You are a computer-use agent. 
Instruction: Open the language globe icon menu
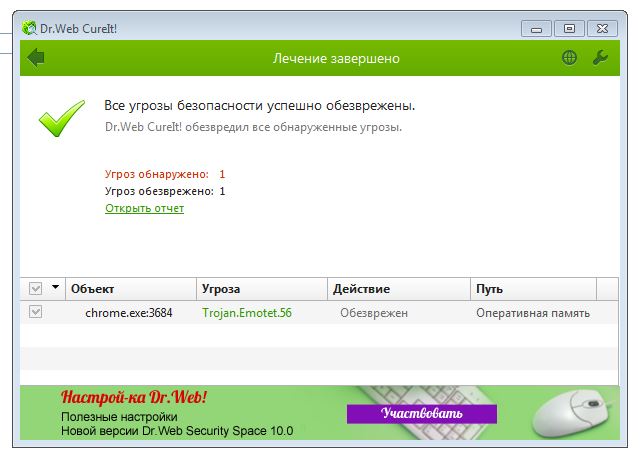pos(569,58)
